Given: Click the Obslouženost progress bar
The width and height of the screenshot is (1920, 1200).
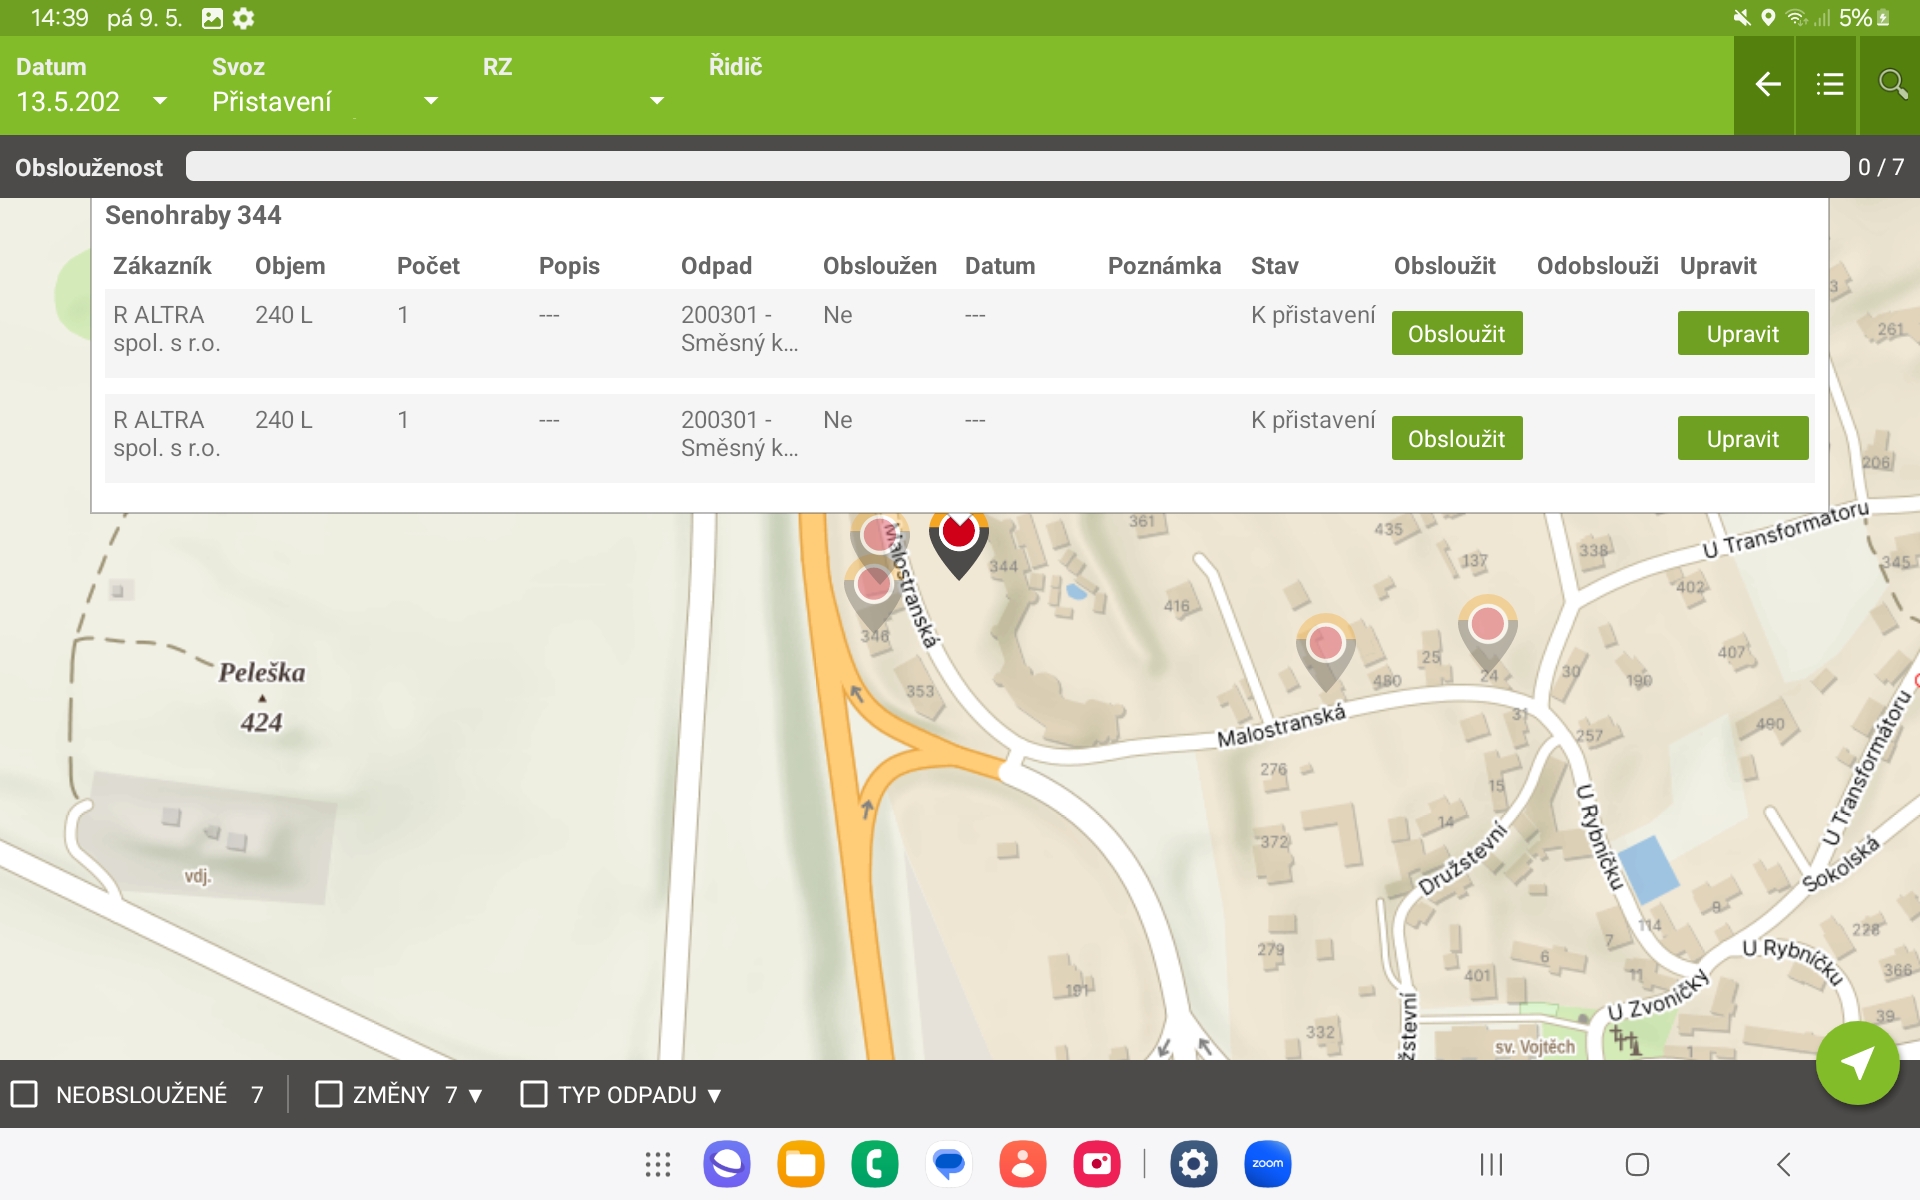Looking at the screenshot, I should [1016, 167].
